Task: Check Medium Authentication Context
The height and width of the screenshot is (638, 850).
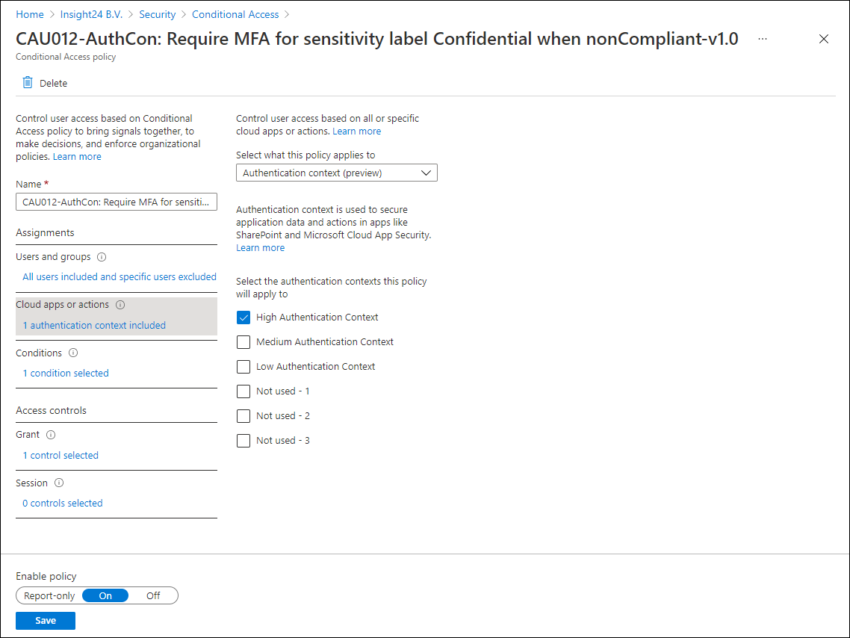Action: [x=243, y=342]
